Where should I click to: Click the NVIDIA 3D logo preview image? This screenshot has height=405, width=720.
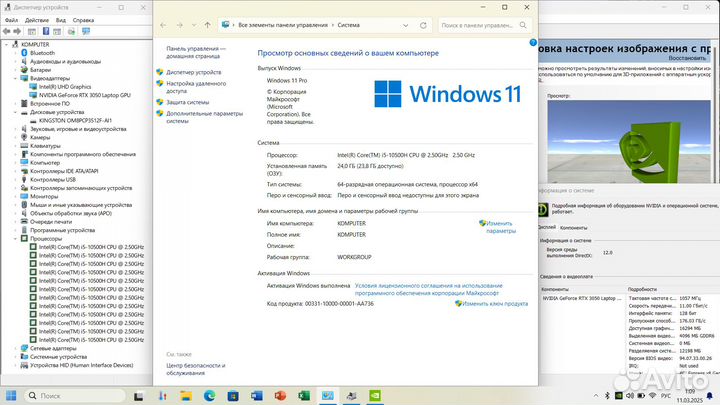pyautogui.click(x=629, y=141)
